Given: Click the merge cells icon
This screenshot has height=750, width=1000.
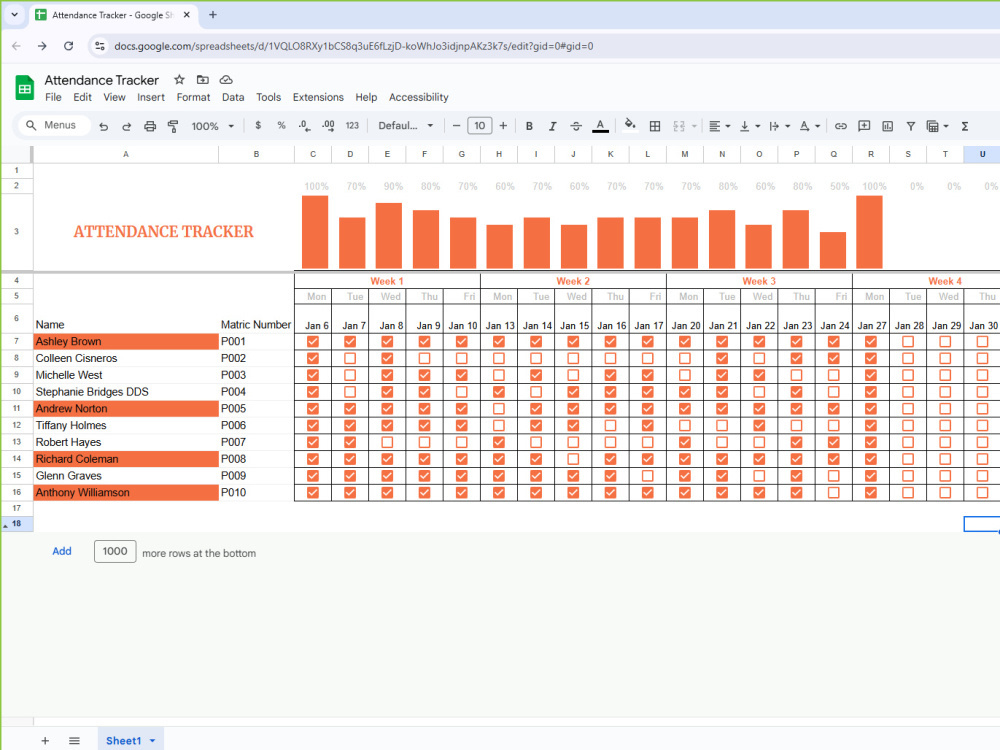Looking at the screenshot, I should tap(679, 126).
